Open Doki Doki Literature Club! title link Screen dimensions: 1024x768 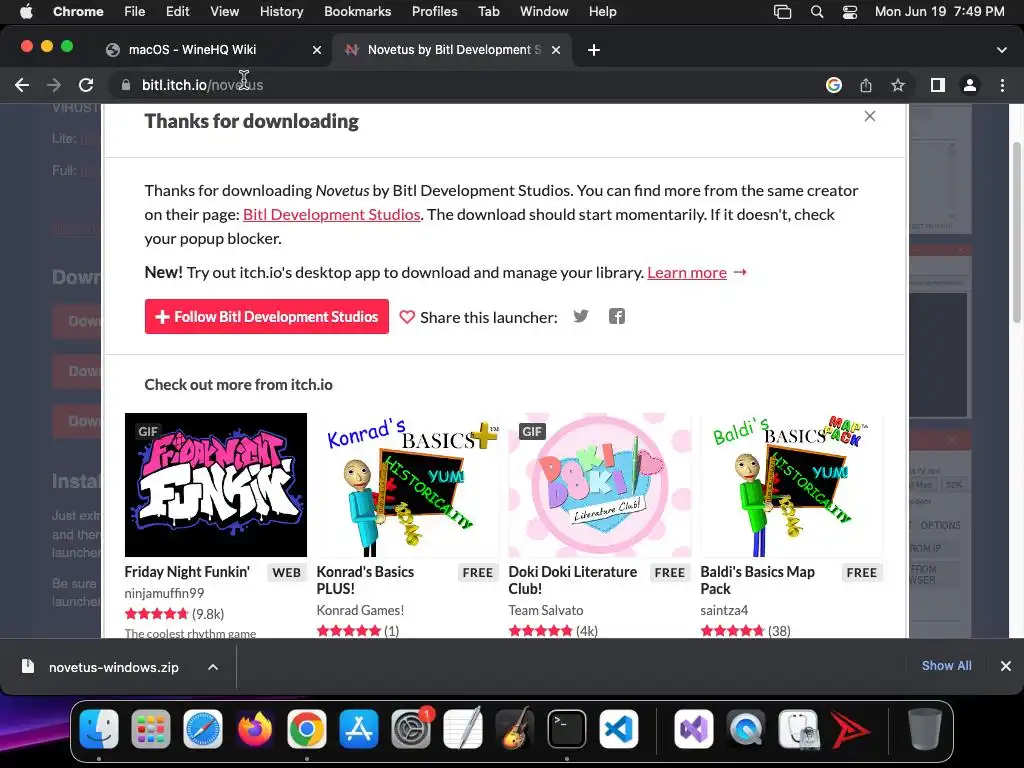(x=573, y=580)
